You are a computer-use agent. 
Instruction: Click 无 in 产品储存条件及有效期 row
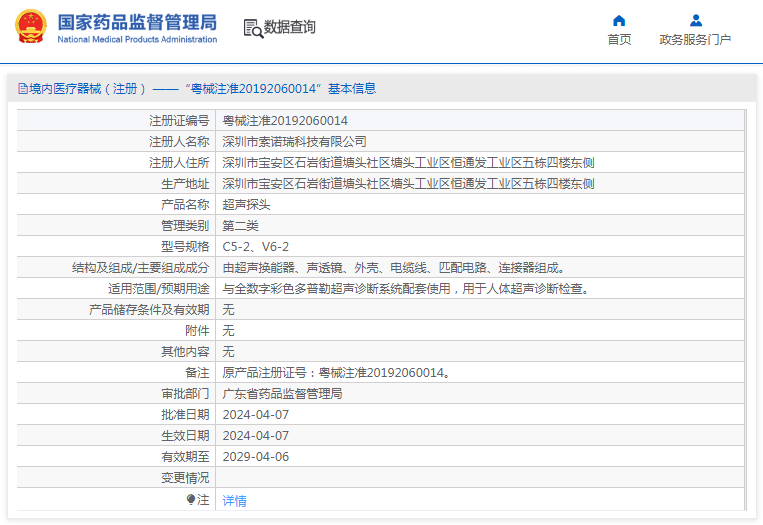(228, 309)
